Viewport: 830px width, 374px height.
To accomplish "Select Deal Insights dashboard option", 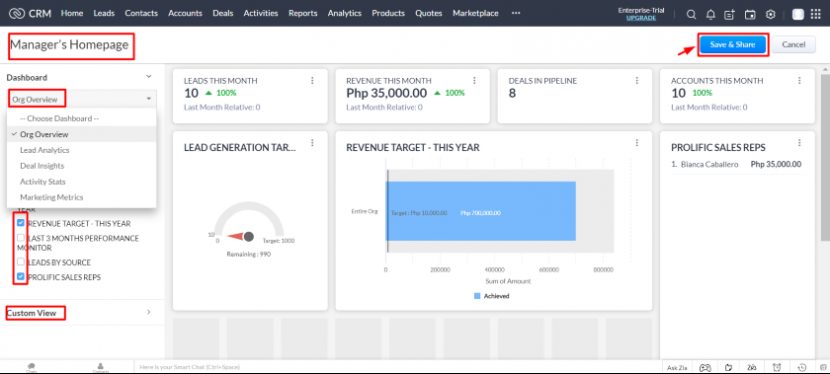I will coord(82,166).
